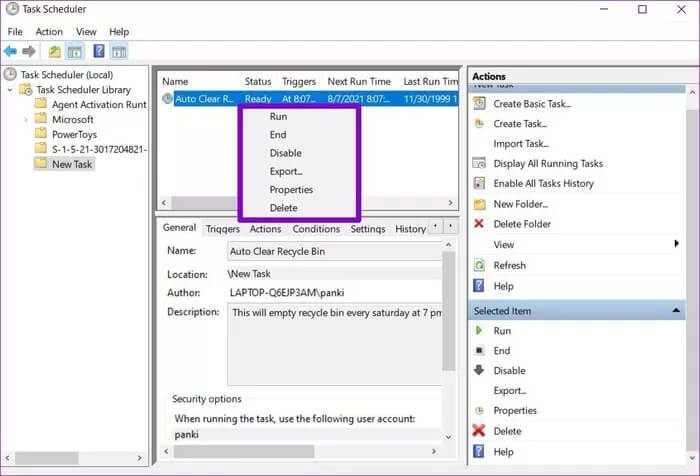Viewport: 700px width, 476px height.
Task: Switch to the Settings tab
Action: point(368,229)
